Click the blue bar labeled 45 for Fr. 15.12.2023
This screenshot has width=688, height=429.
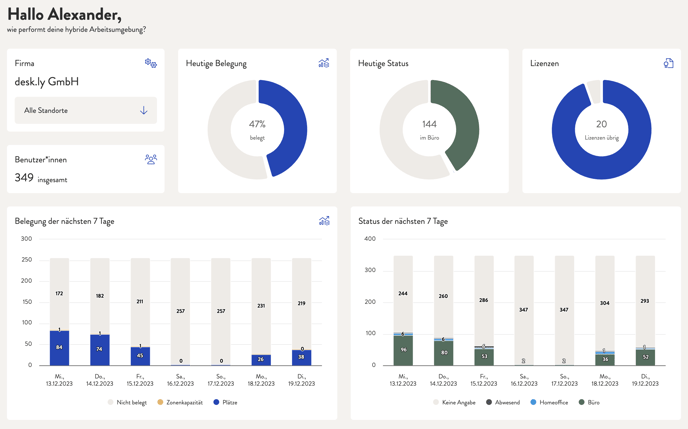point(140,356)
